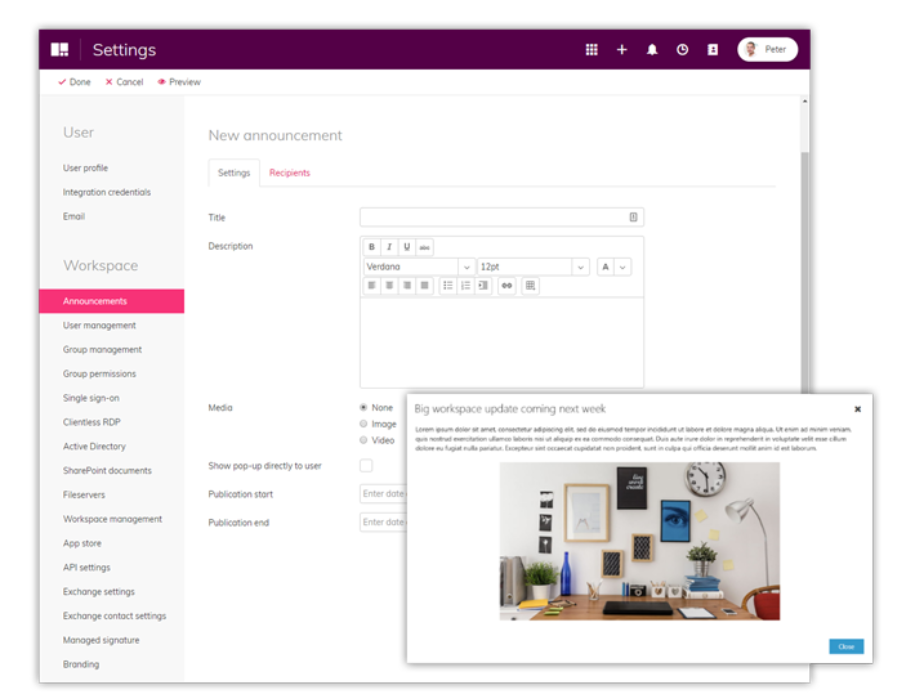
Task: Toggle italic formatting
Action: coord(389,247)
